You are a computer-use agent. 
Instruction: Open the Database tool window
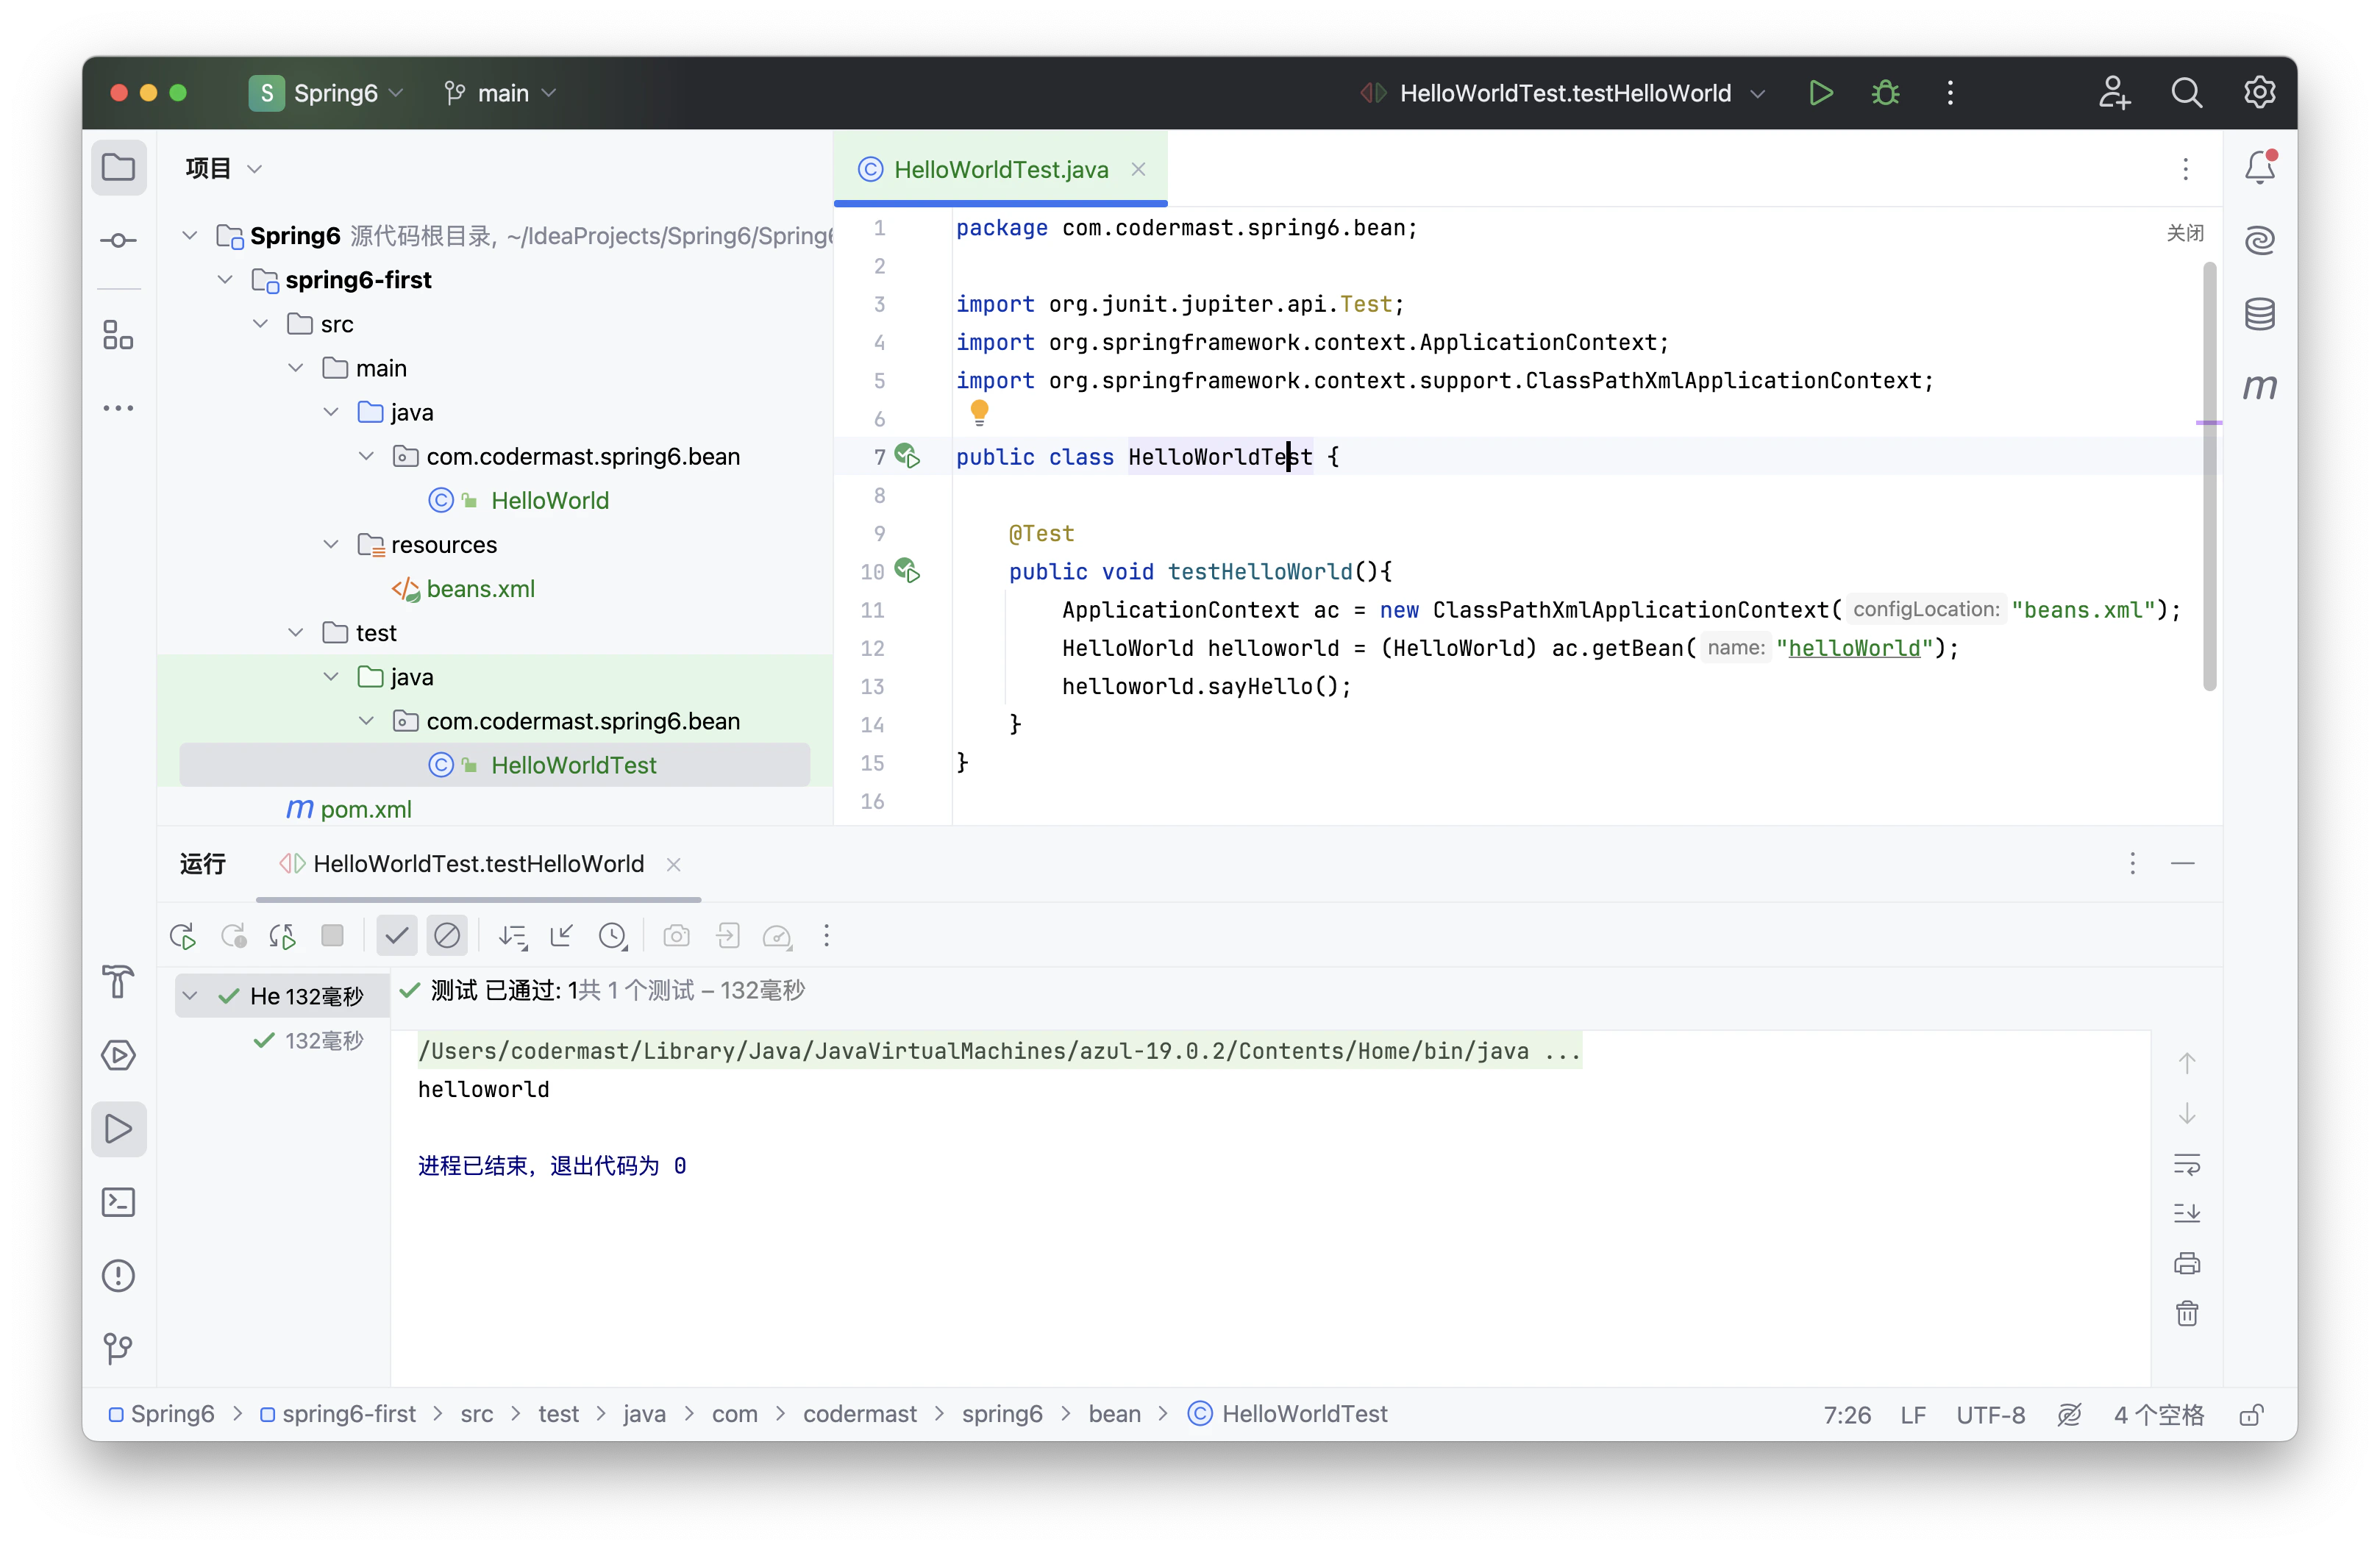pyautogui.click(x=2259, y=314)
